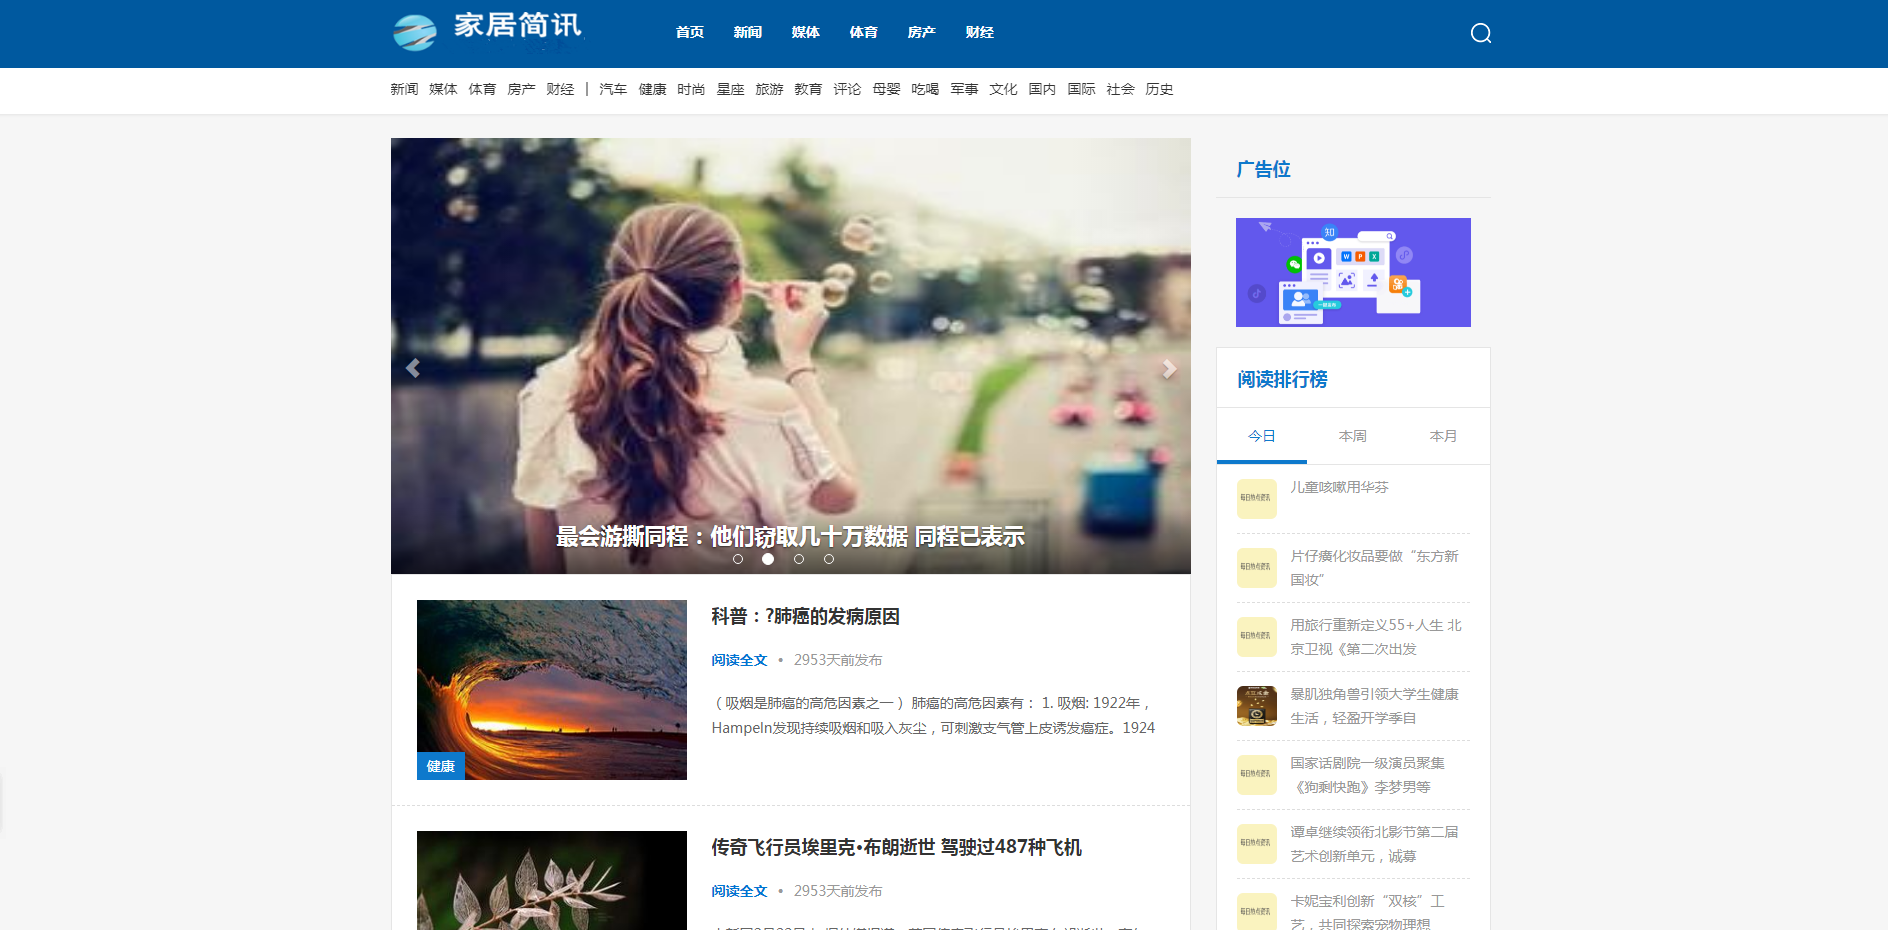Viewport: 1888px width, 930px height.
Task: Open 新闻 in the blue header menu
Action: pyautogui.click(x=748, y=32)
